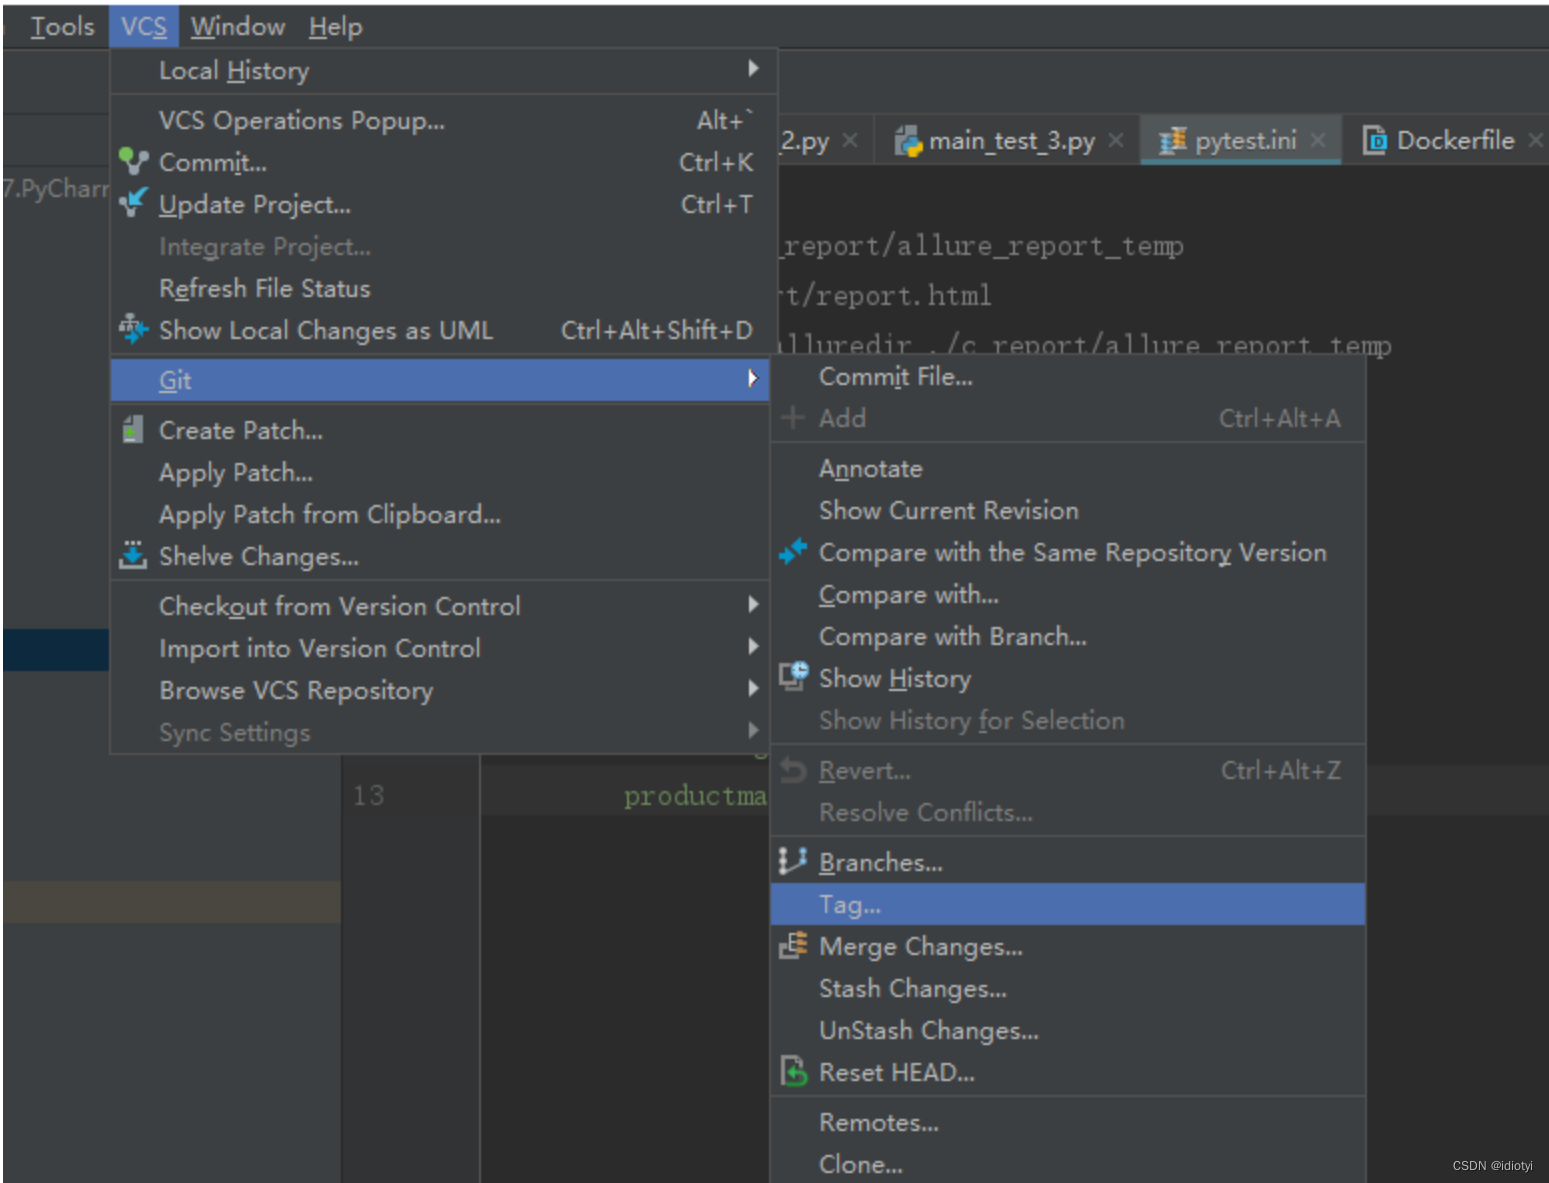Open Remotes... from the Git submenu
The height and width of the screenshot is (1183, 1549).
coord(1068,1122)
